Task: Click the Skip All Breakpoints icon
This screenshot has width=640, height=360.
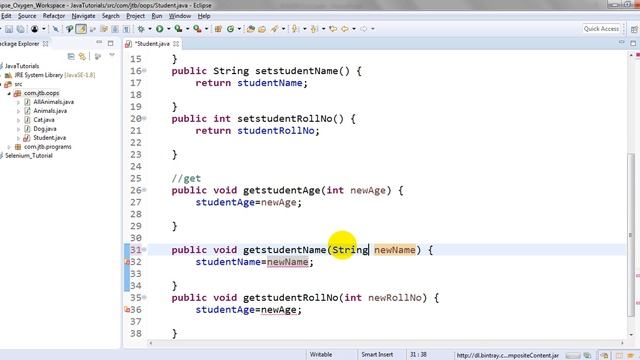Action: click(x=56, y=29)
